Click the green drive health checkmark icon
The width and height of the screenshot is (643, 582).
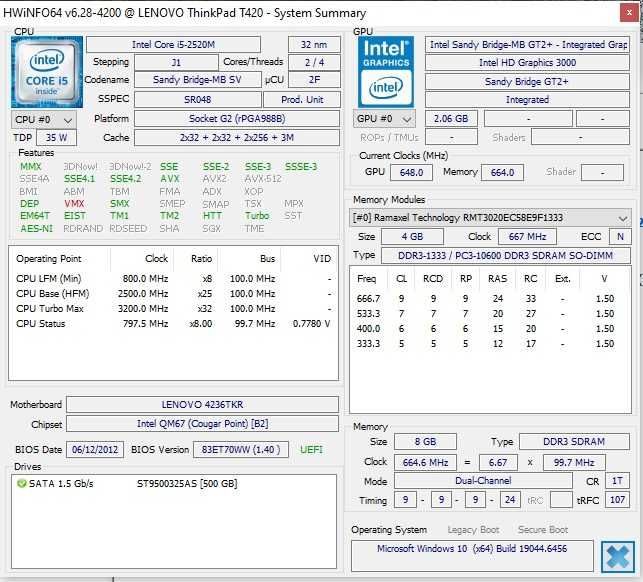[21, 484]
